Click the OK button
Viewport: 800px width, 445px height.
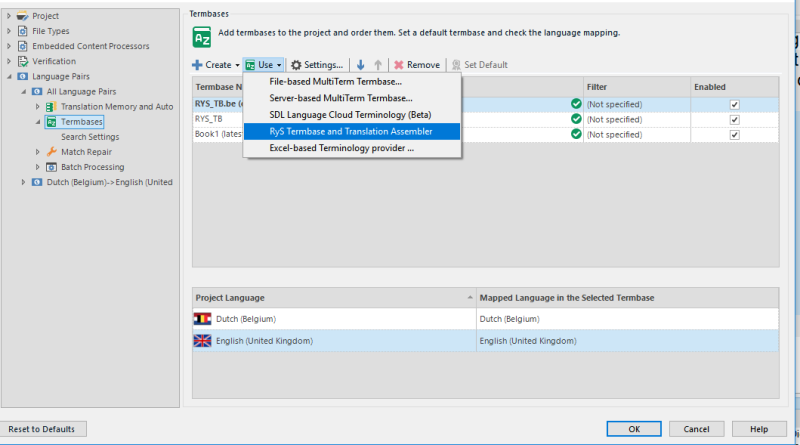point(634,429)
